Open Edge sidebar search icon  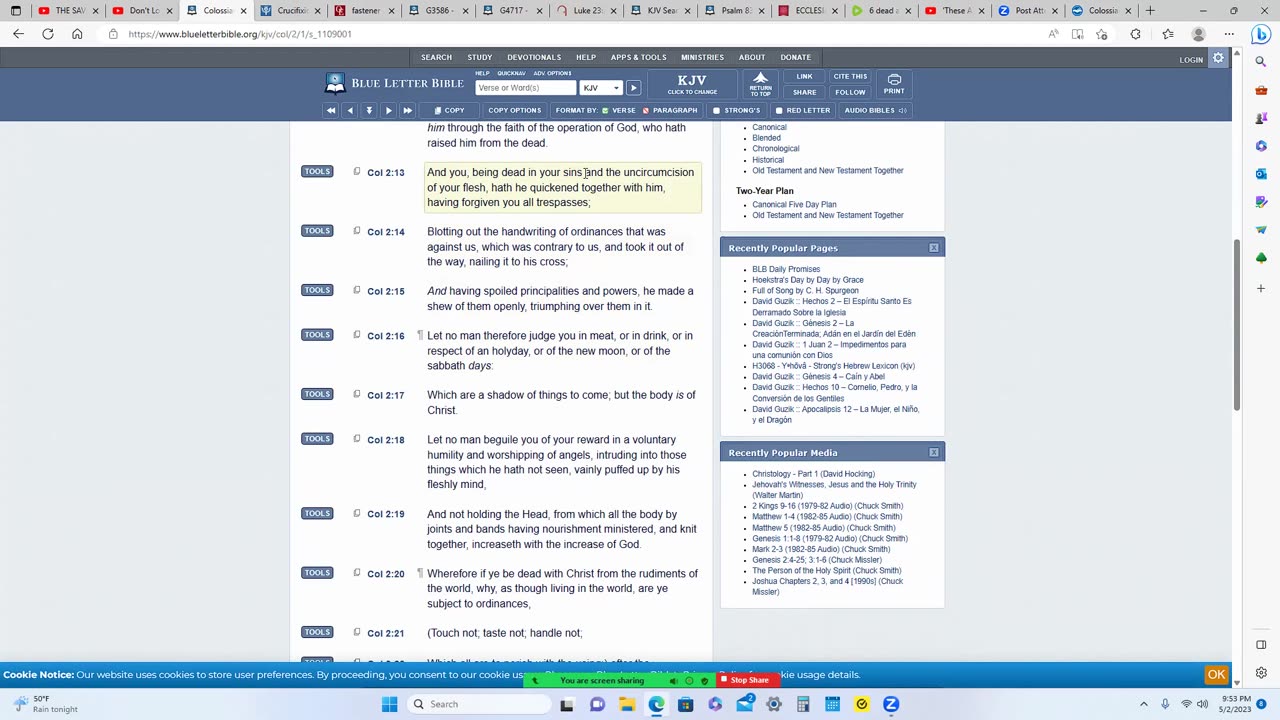(1261, 62)
